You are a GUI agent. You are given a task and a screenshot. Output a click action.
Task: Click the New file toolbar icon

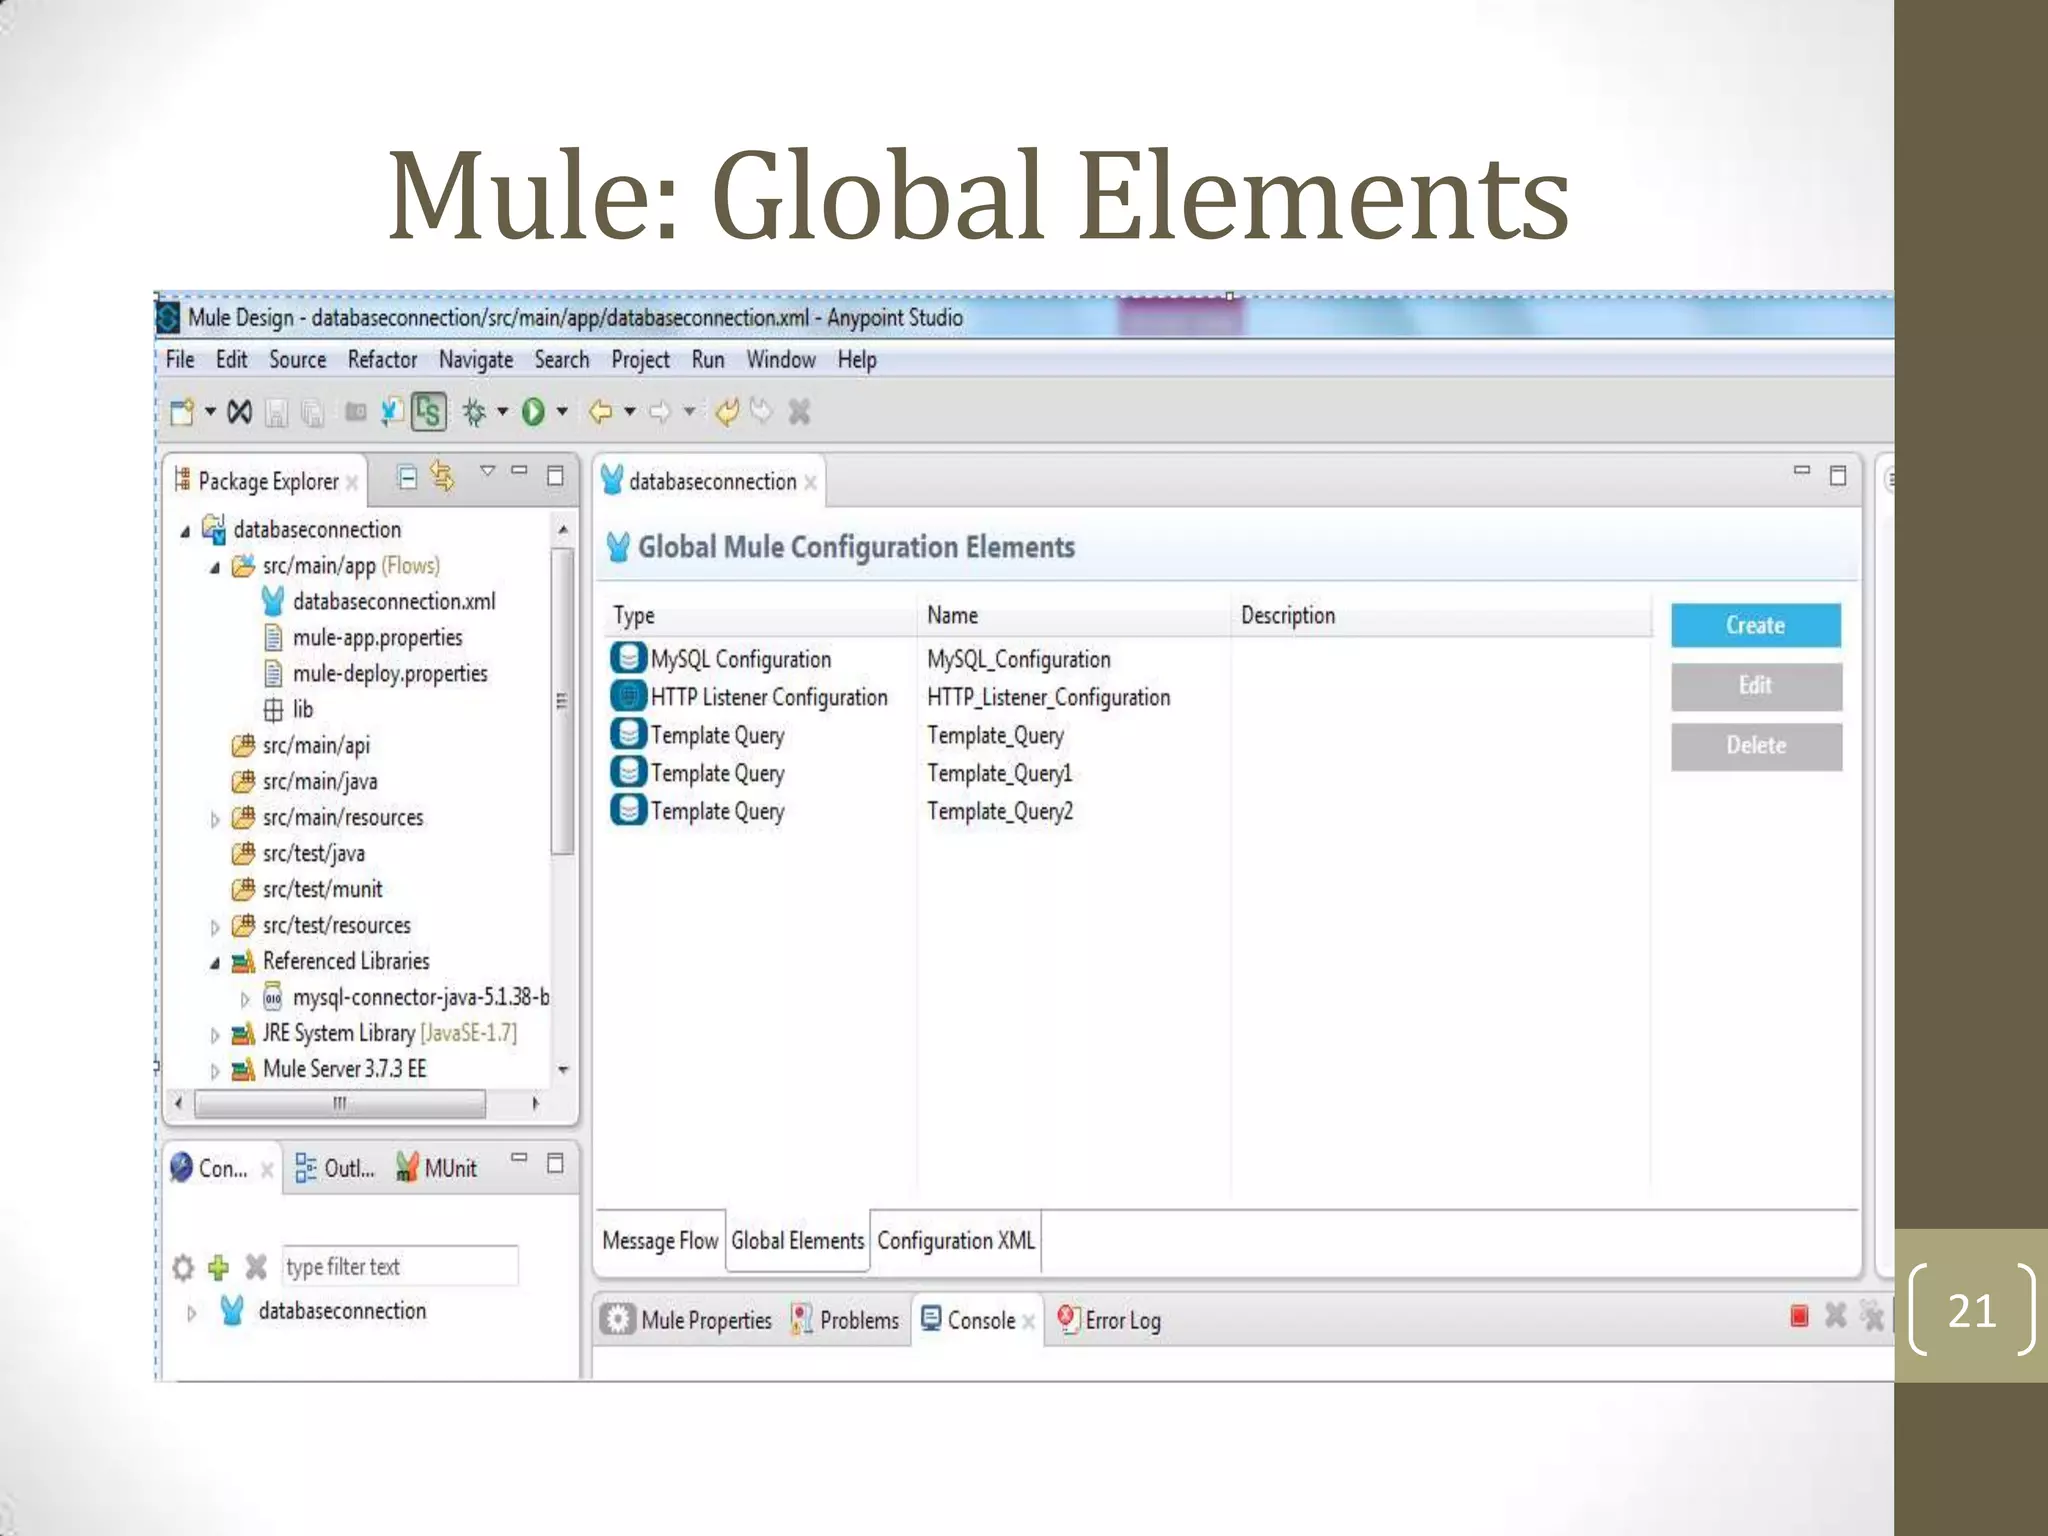pos(182,411)
